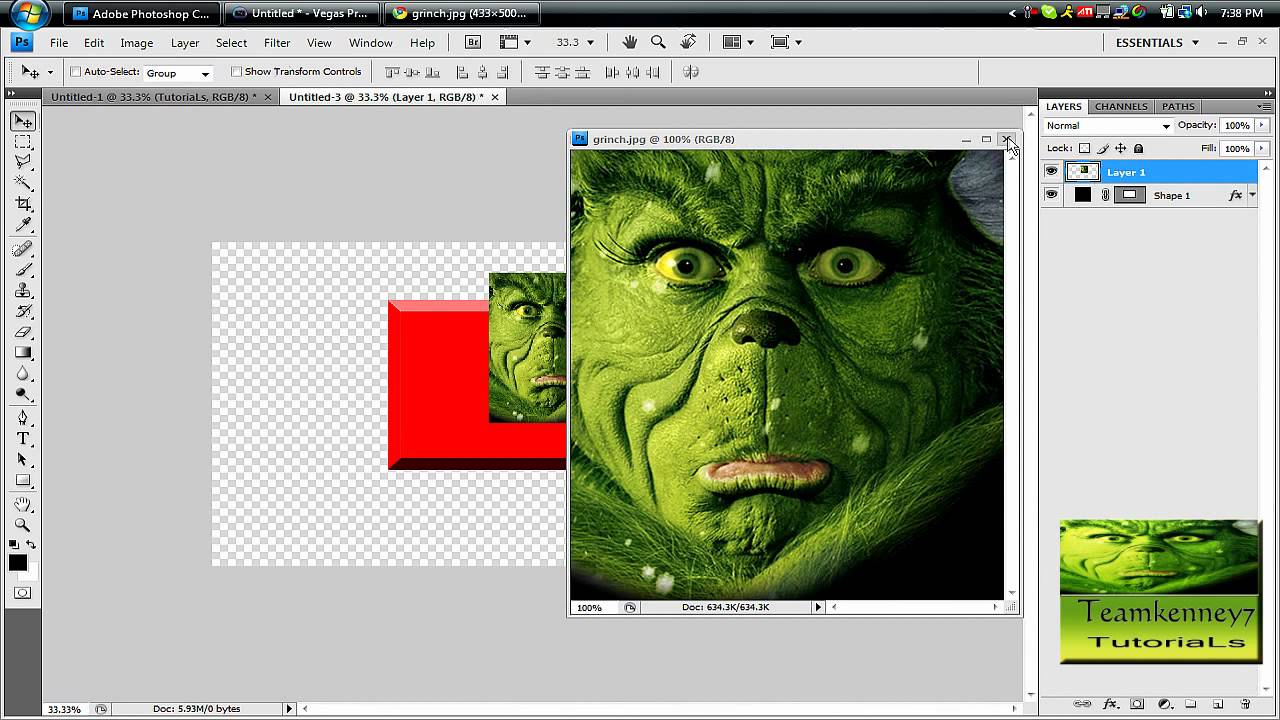
Task: Choose the Eraser tool
Action: (x=23, y=332)
